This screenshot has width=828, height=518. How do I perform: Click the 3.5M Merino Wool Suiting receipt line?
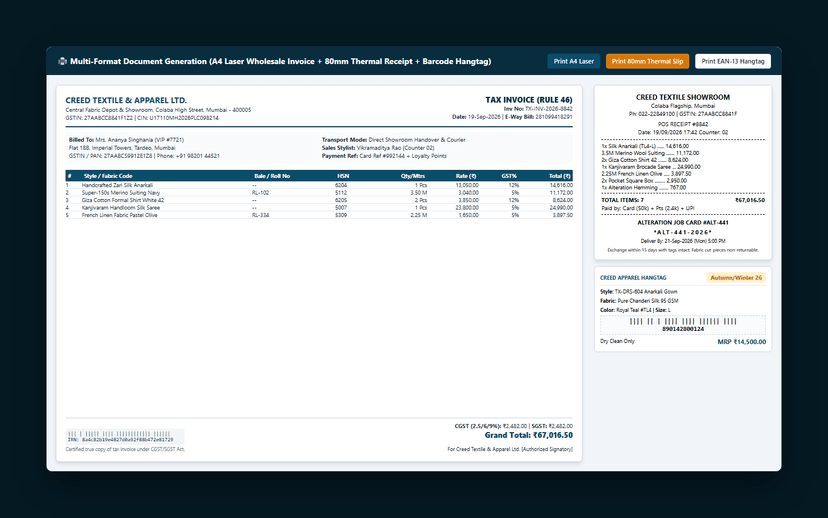coord(650,153)
